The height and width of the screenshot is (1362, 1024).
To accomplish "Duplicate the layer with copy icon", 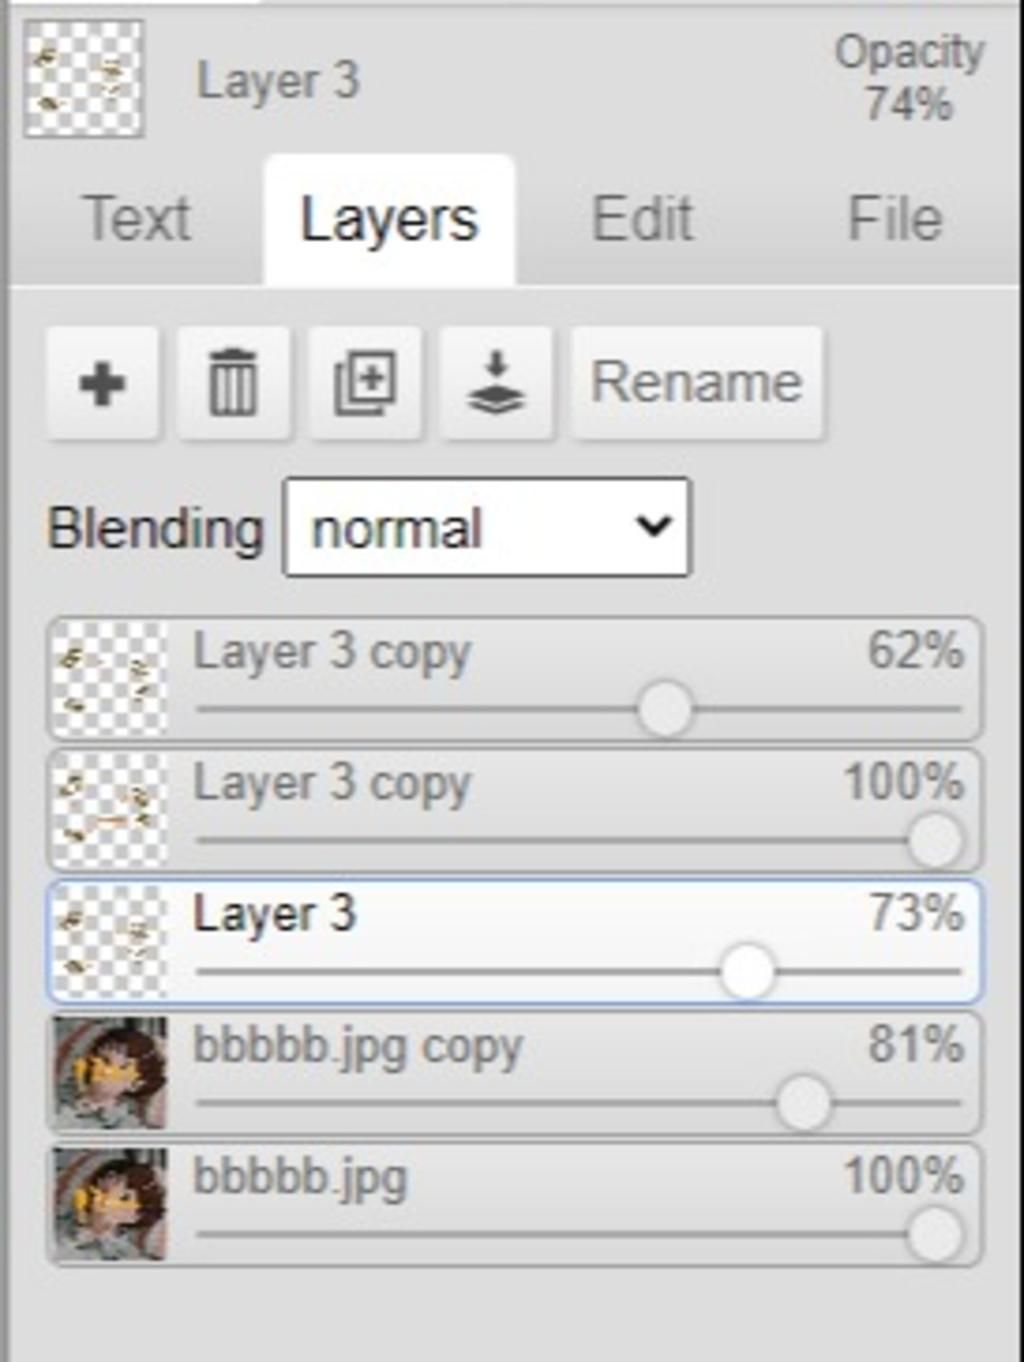I will click(x=364, y=383).
